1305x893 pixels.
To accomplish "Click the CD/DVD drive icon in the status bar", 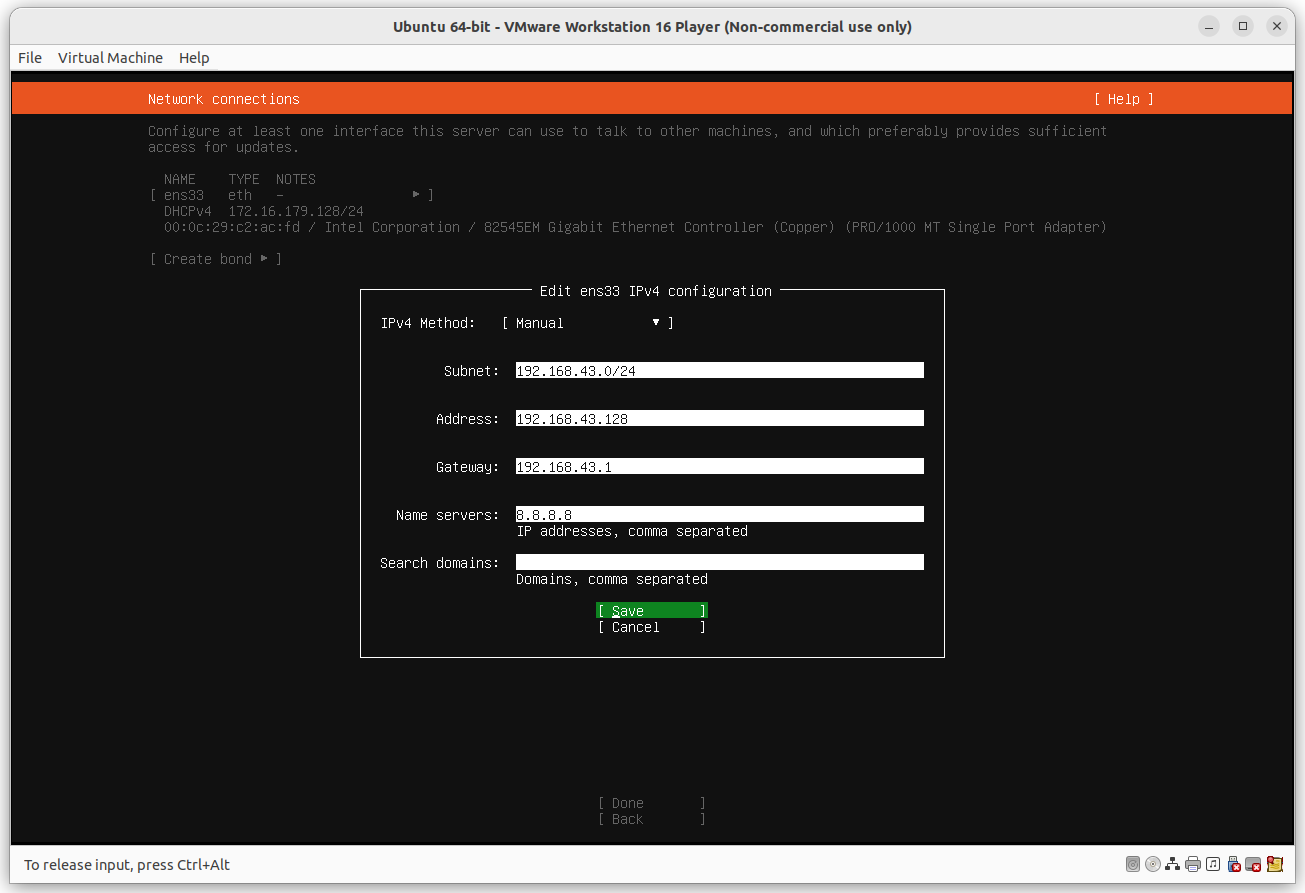I will point(1152,864).
